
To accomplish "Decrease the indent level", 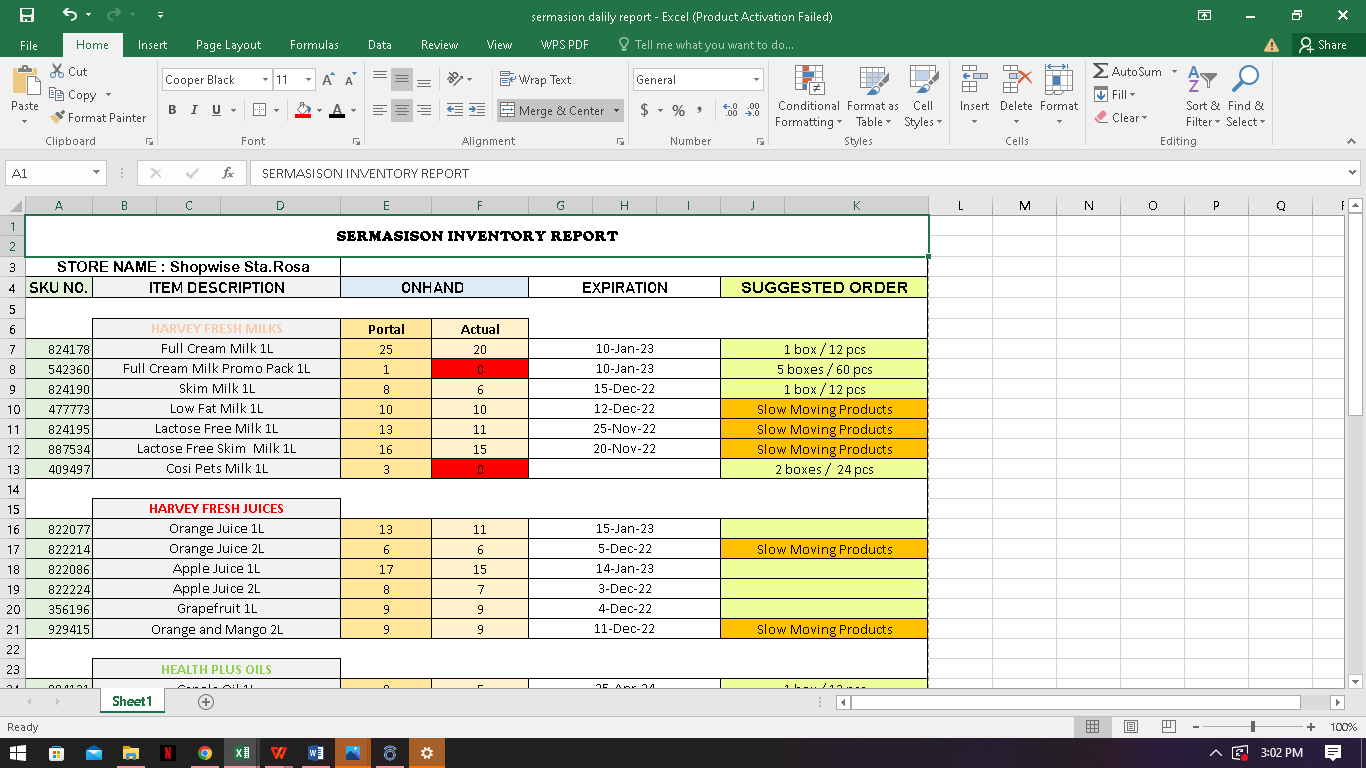I will 455,110.
